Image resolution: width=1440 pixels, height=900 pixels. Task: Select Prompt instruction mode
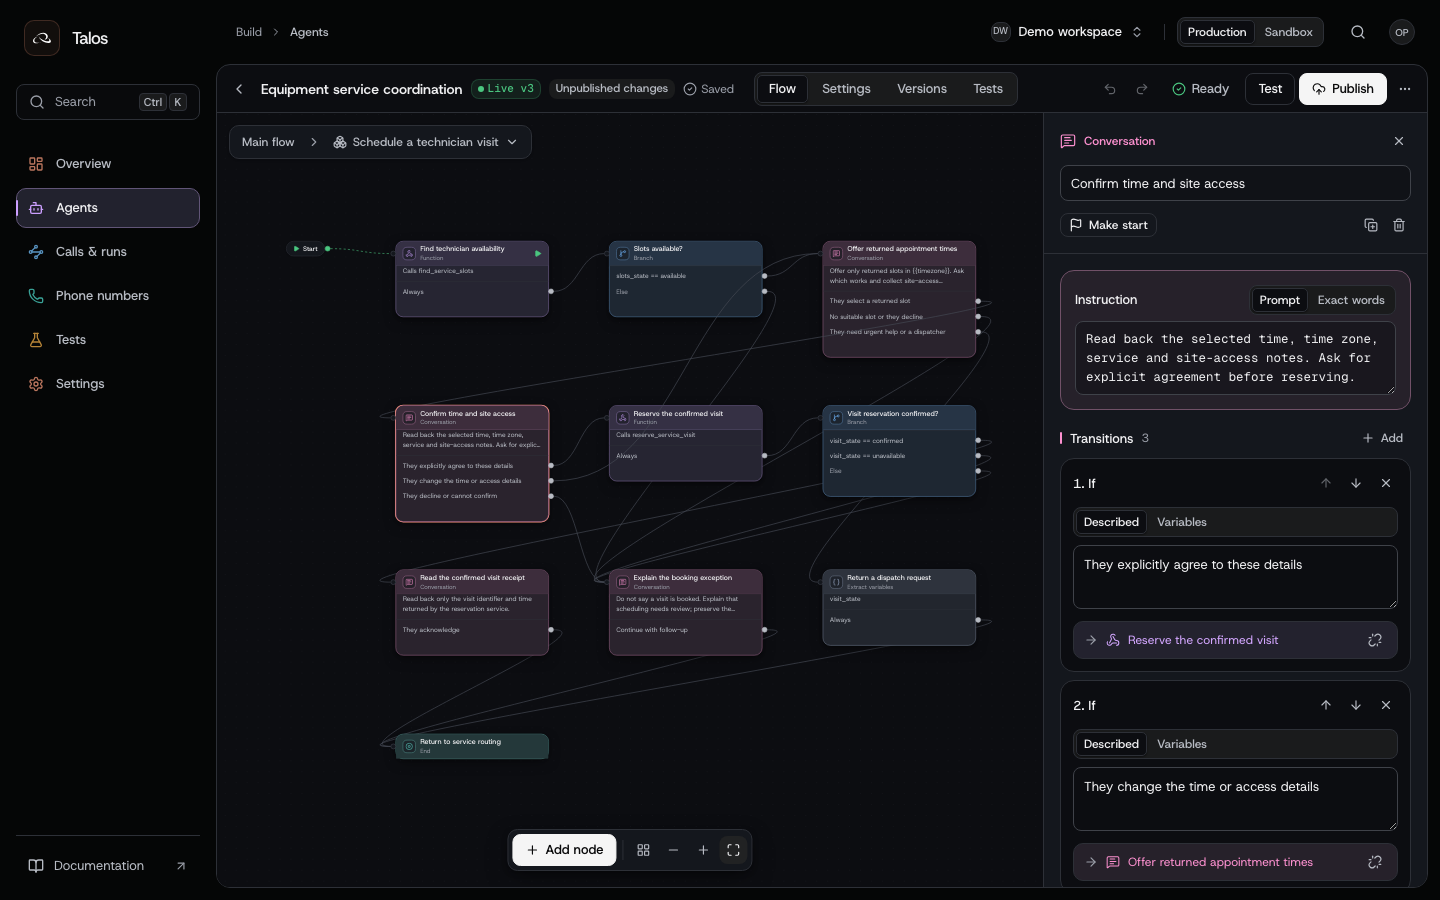[1279, 300]
